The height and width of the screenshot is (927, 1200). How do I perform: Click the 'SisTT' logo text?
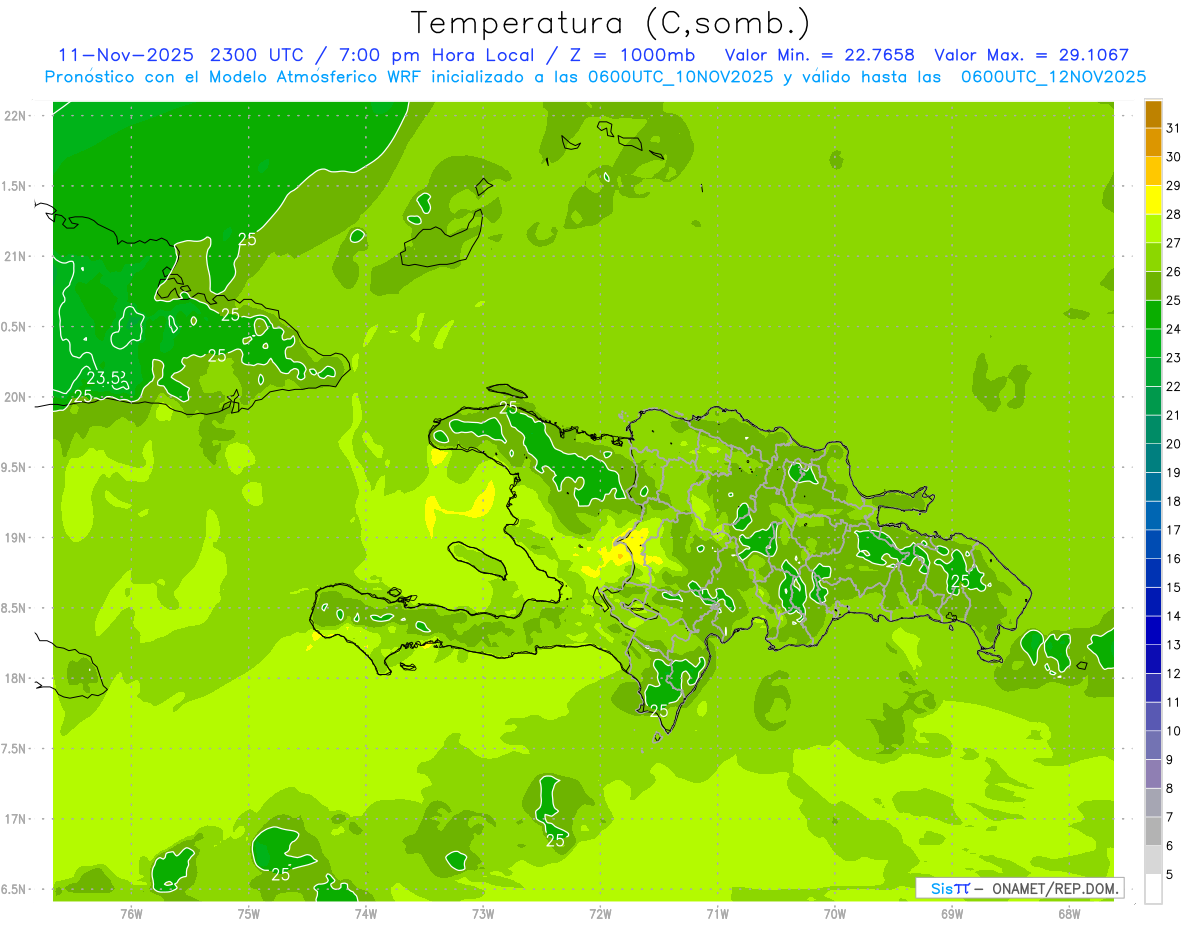950,888
